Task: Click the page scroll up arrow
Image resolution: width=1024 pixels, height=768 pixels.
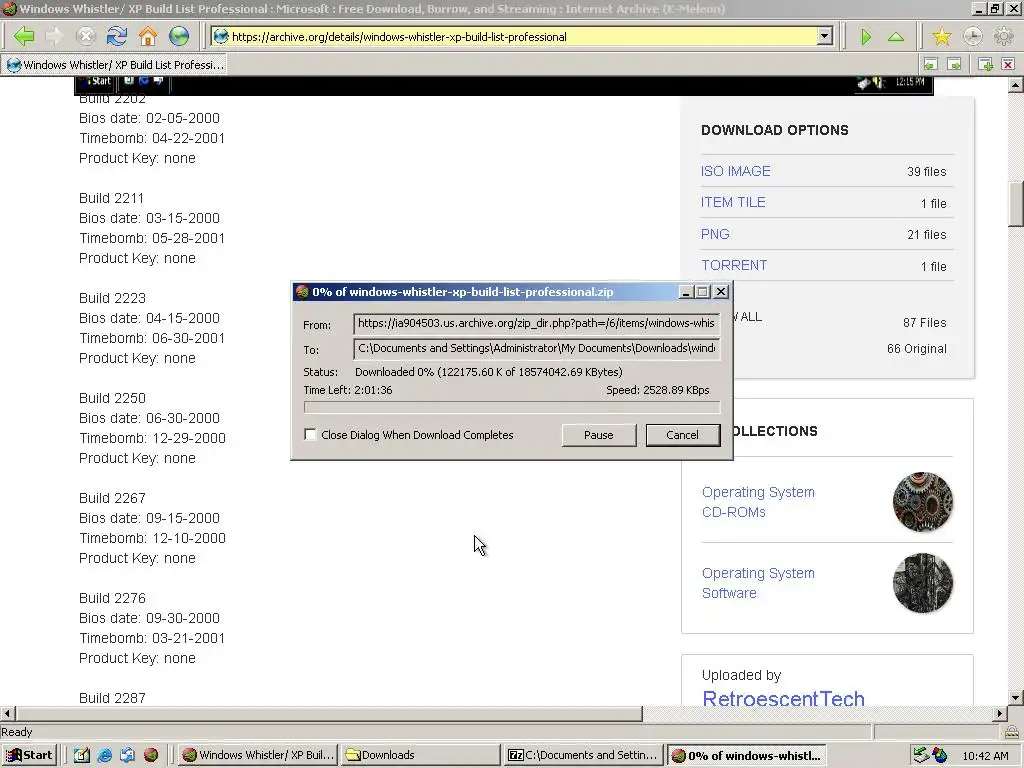Action: tap(1016, 85)
